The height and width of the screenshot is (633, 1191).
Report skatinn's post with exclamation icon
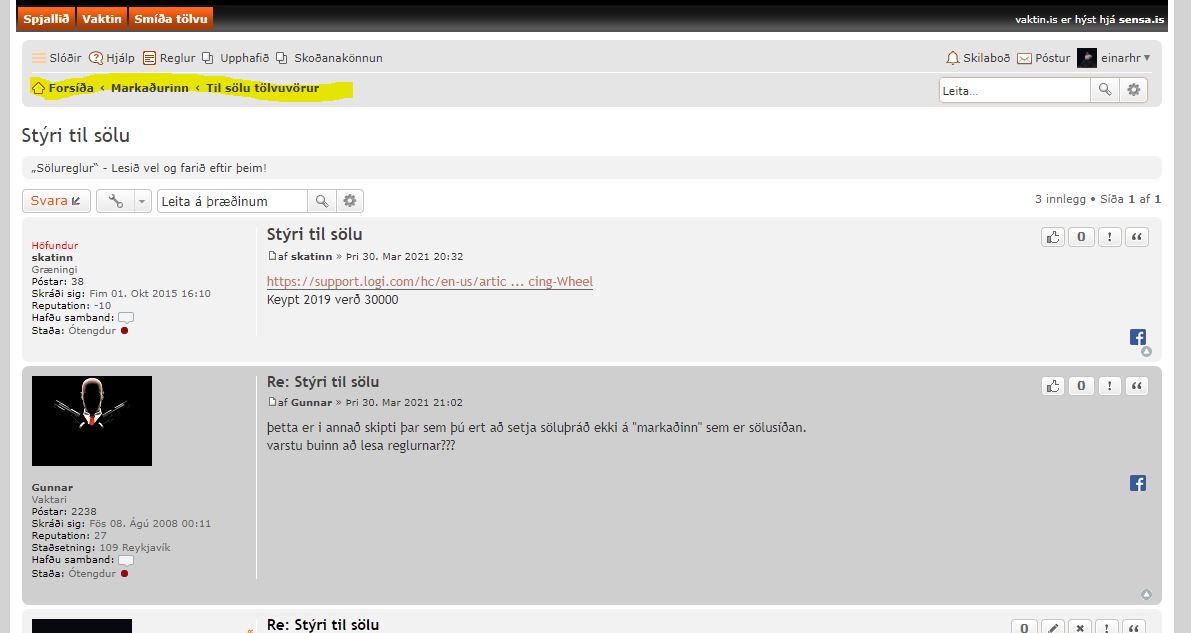[1109, 237]
